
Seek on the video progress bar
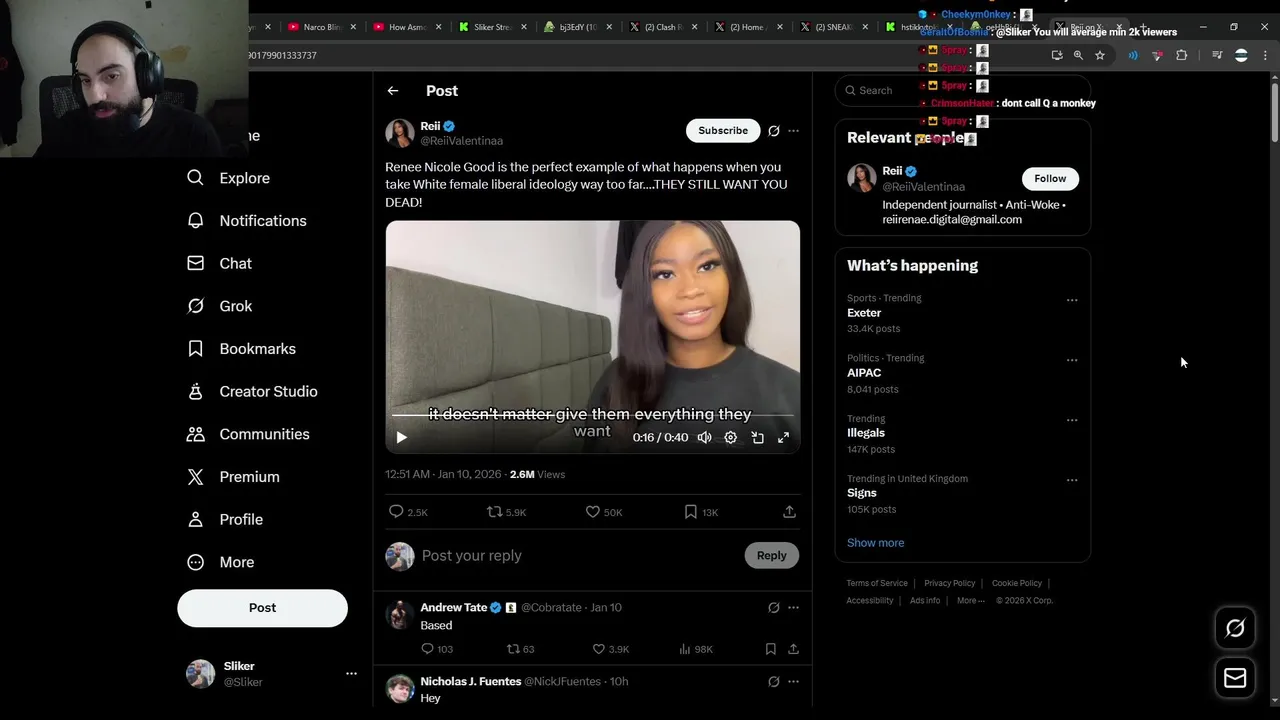click(x=593, y=414)
